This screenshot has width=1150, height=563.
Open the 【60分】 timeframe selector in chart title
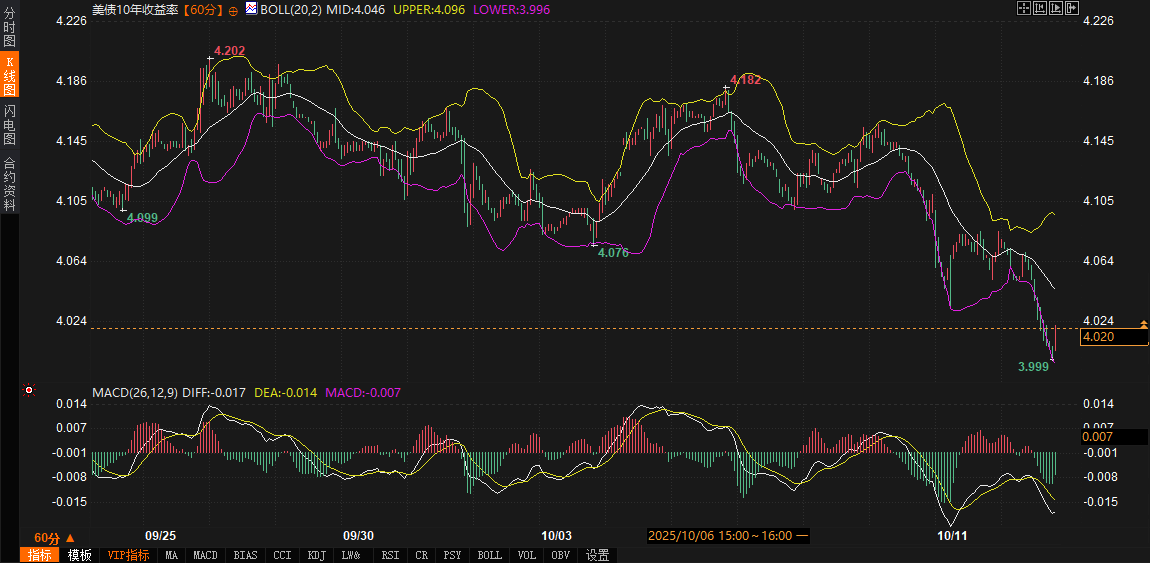tap(204, 9)
